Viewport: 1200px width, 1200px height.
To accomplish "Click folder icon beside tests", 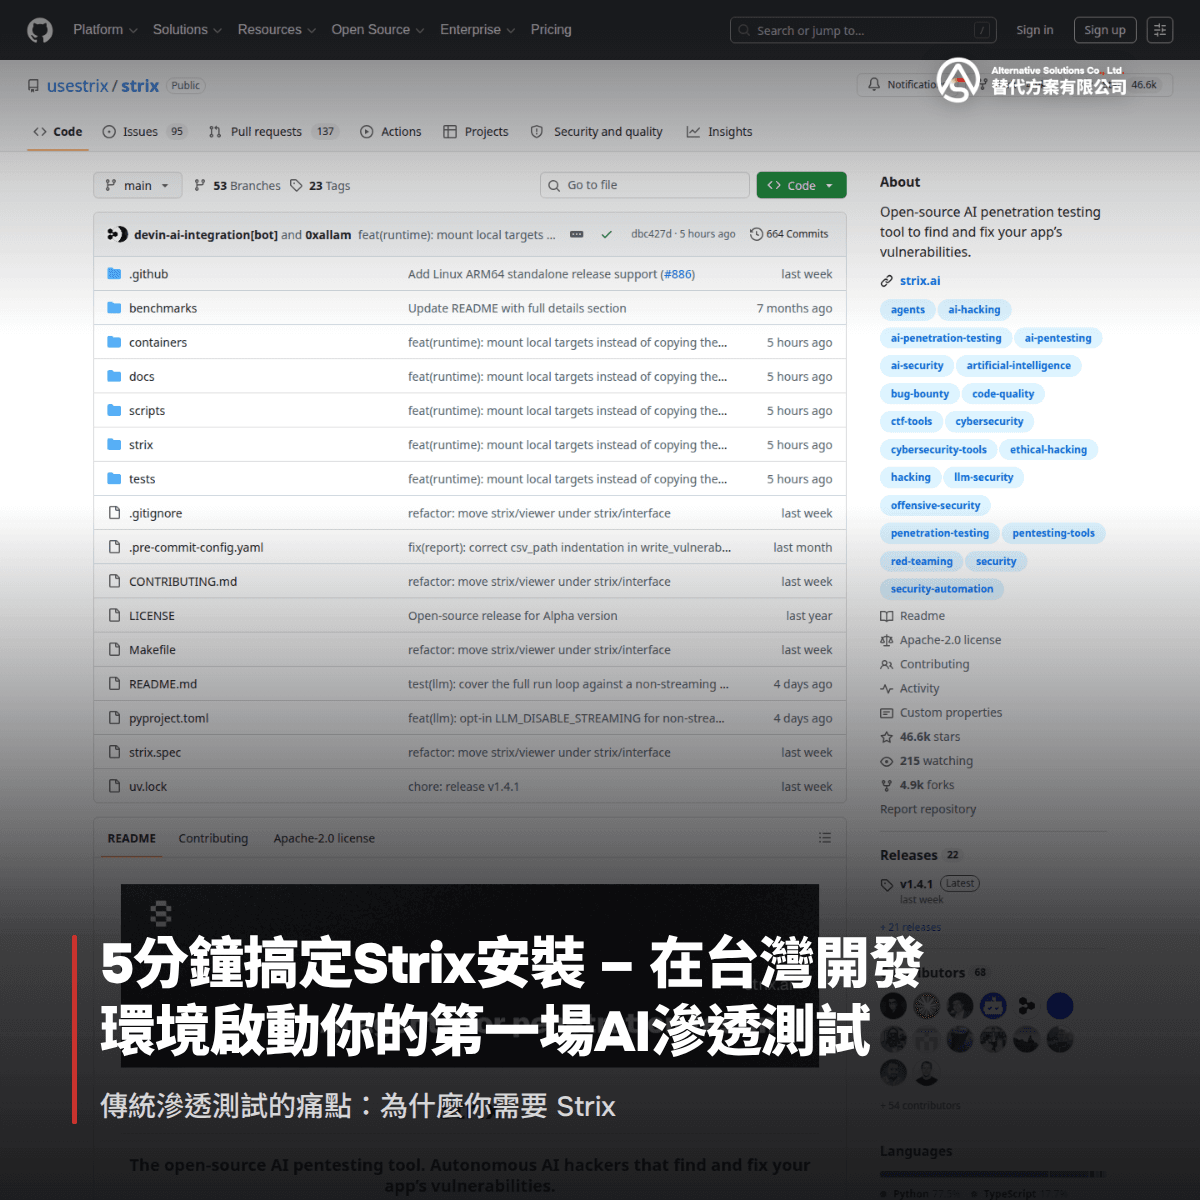I will click(x=114, y=478).
